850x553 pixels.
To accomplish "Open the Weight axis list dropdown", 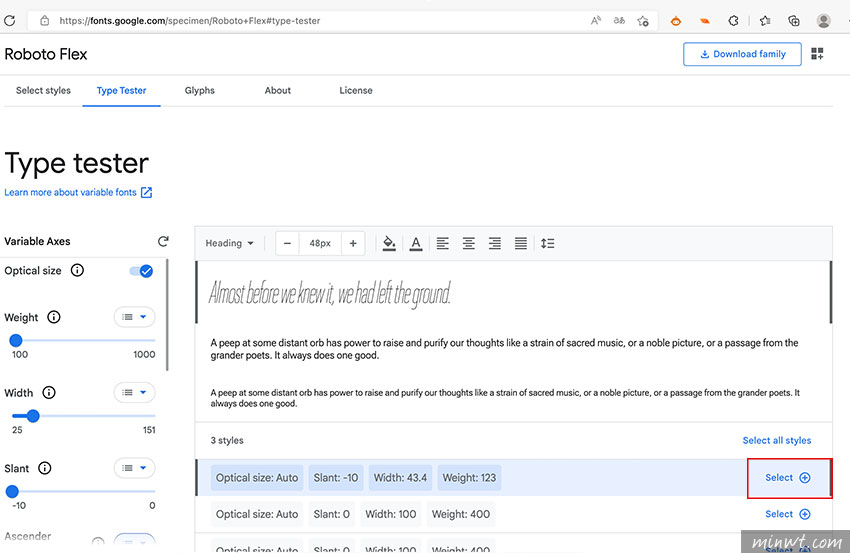I will (x=134, y=317).
